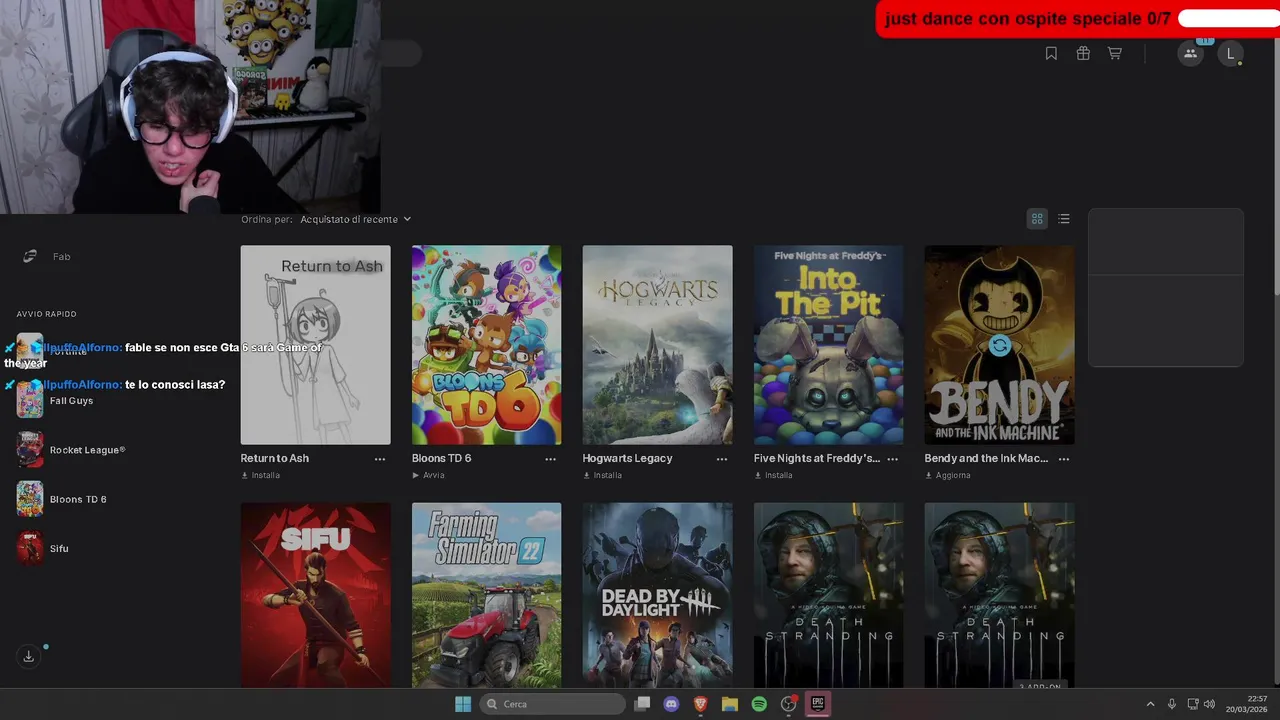Click the Rocket League sidebar icon
This screenshot has width=1280, height=720.
tap(30, 450)
